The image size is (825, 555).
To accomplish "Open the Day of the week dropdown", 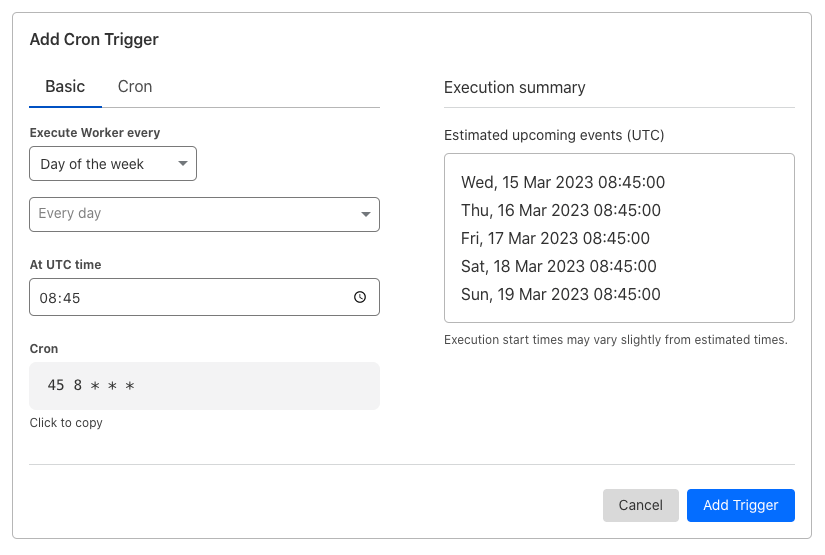I will pyautogui.click(x=113, y=164).
